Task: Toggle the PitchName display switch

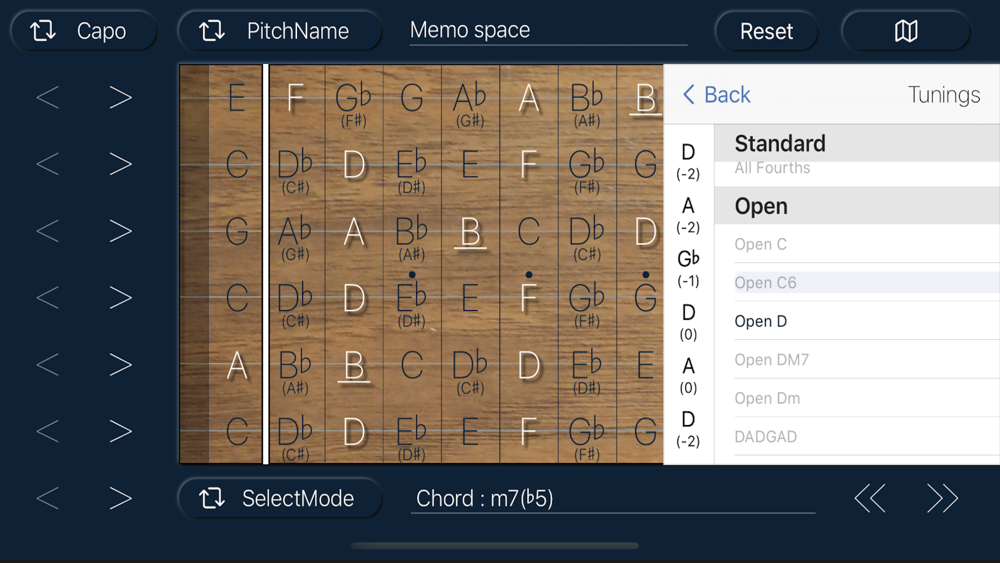Action: pyautogui.click(x=280, y=31)
